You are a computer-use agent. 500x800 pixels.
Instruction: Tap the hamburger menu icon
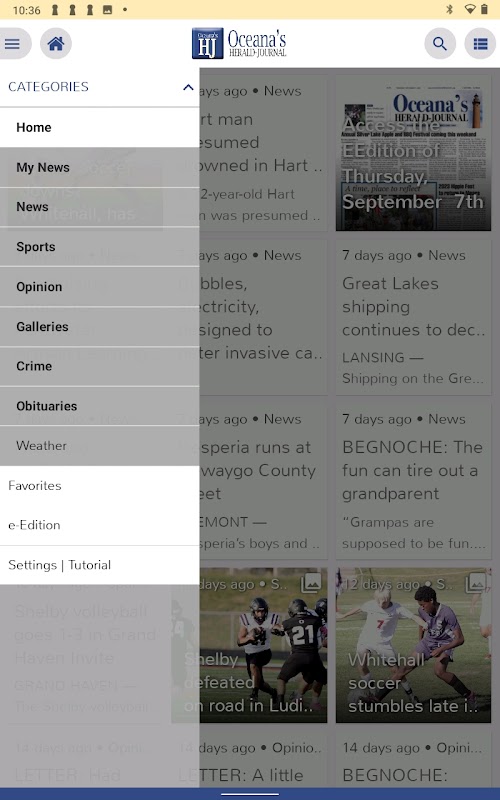point(12,44)
